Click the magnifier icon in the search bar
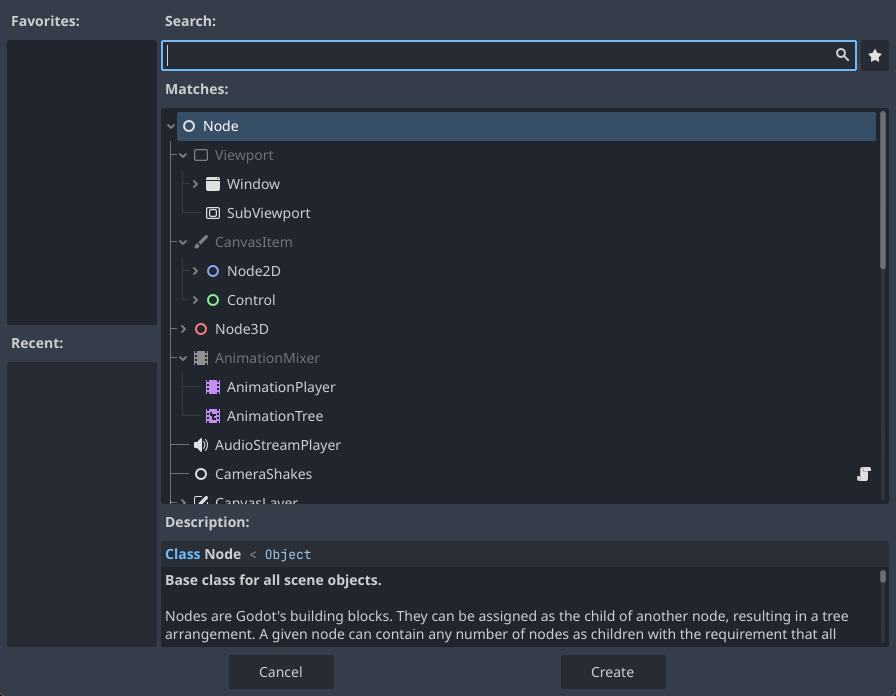The width and height of the screenshot is (896, 696). tap(842, 55)
